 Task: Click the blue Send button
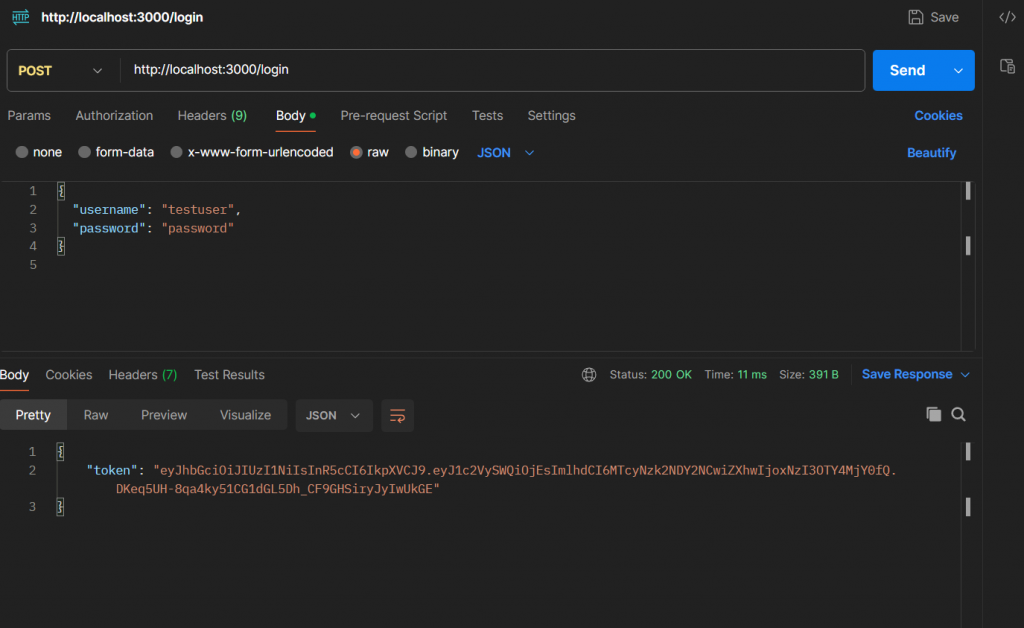pyautogui.click(x=907, y=71)
